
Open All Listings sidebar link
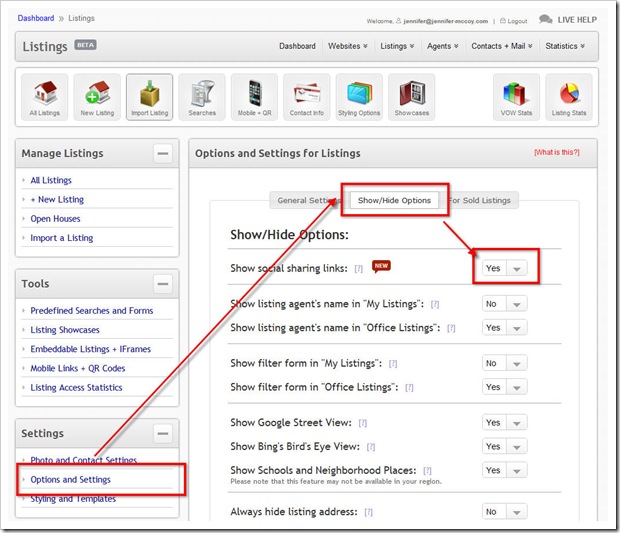click(x=51, y=180)
